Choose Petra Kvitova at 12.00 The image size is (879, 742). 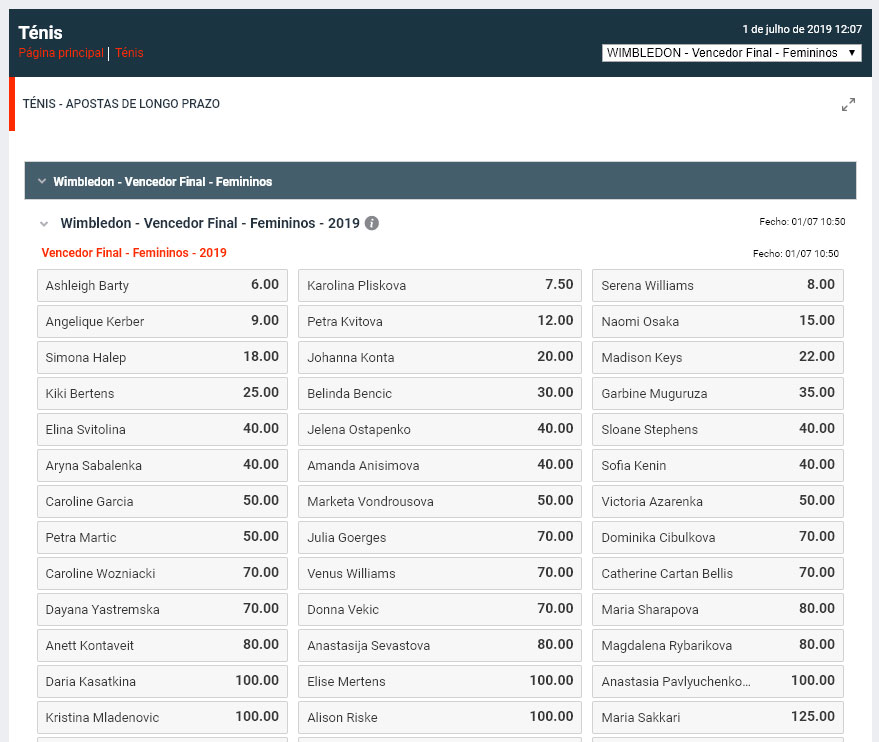click(x=440, y=321)
